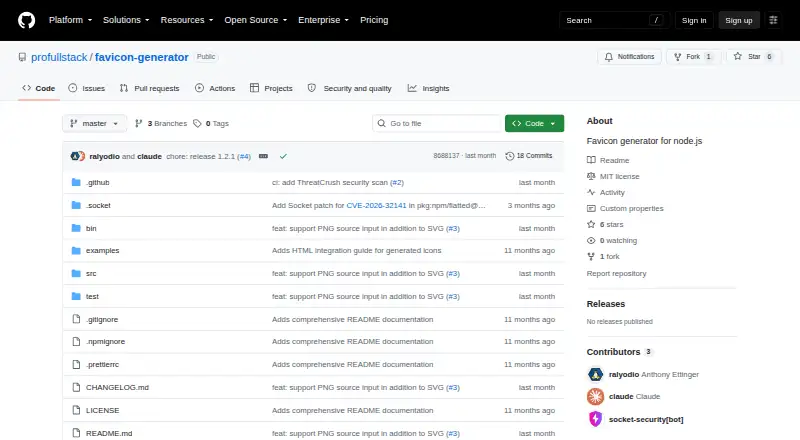Image resolution: width=800 pixels, height=440 pixels.
Task: Open the Activity link
Action: pyautogui.click(x=606, y=192)
